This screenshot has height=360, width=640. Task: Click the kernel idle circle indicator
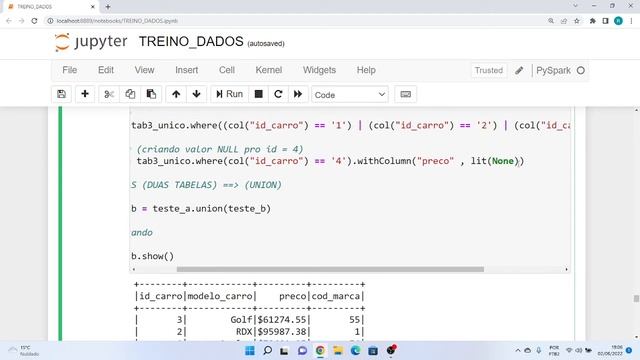click(x=580, y=70)
